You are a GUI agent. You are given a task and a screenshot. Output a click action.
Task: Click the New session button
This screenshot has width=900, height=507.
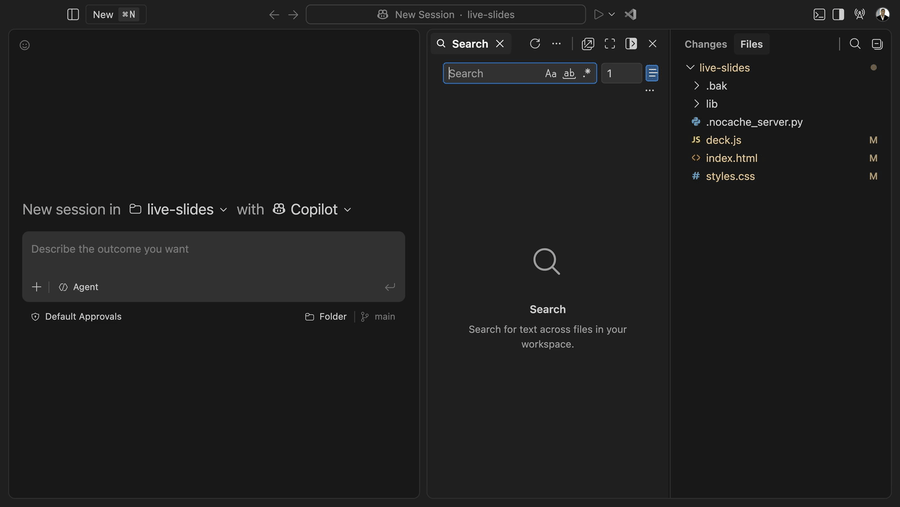click(116, 14)
